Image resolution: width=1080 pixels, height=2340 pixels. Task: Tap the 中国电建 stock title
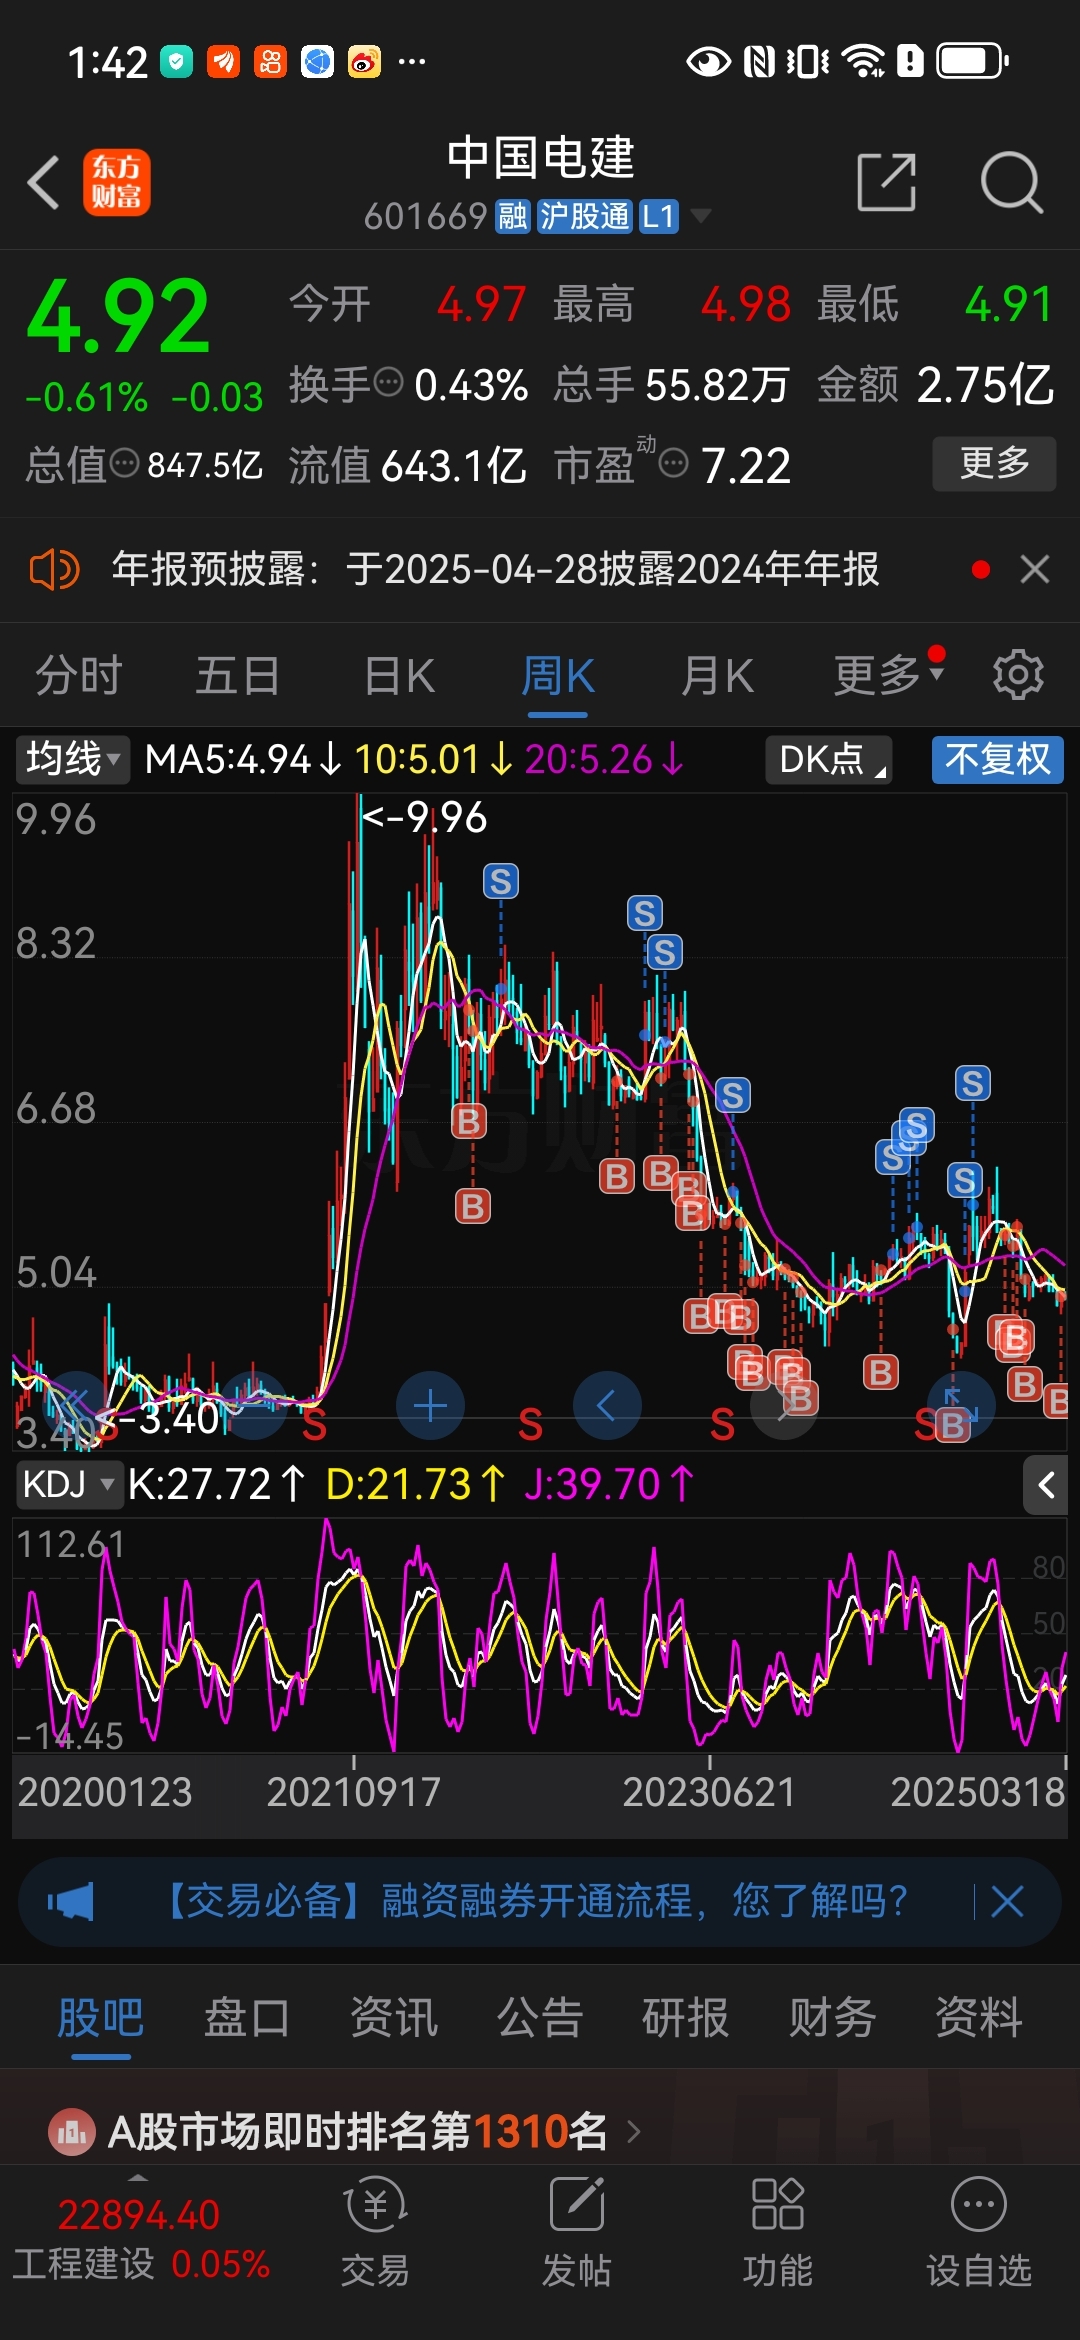pyautogui.click(x=540, y=158)
